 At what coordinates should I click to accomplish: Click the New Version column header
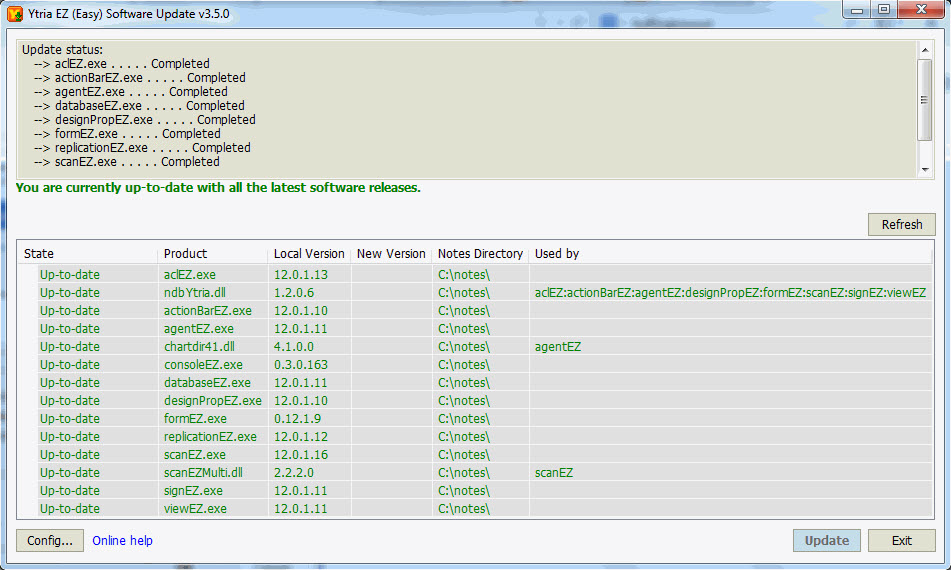391,253
